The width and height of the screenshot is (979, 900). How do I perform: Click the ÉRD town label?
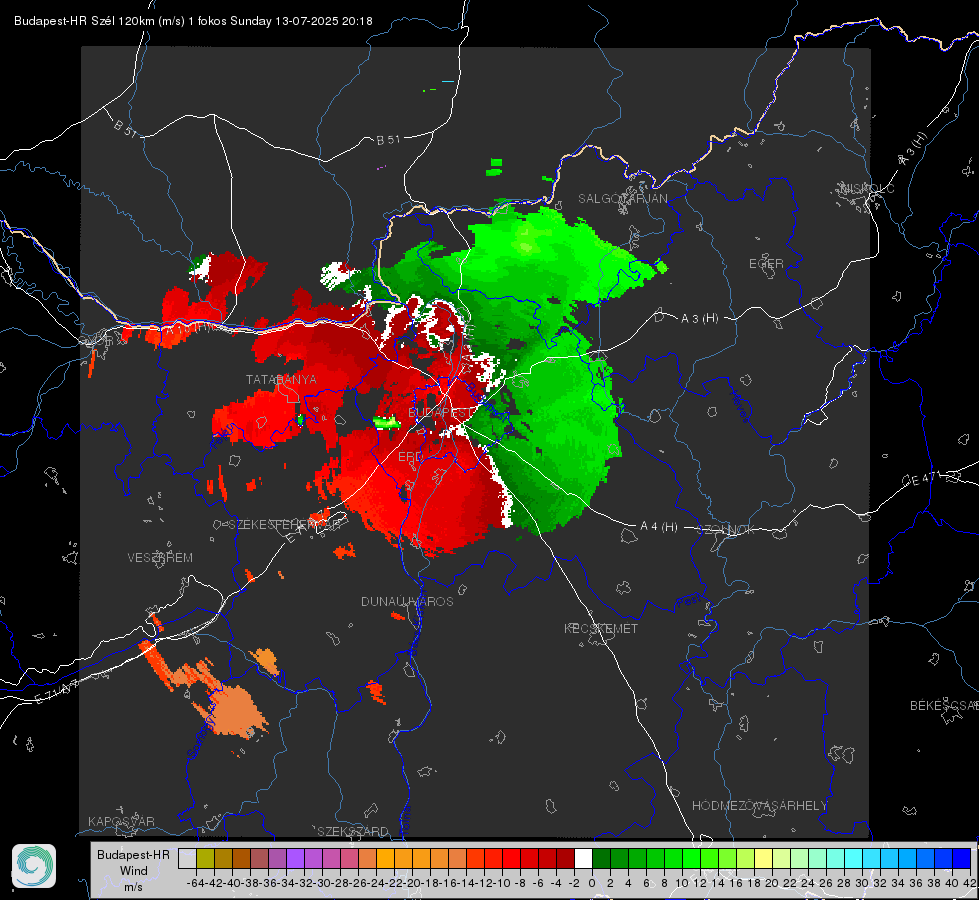point(410,457)
